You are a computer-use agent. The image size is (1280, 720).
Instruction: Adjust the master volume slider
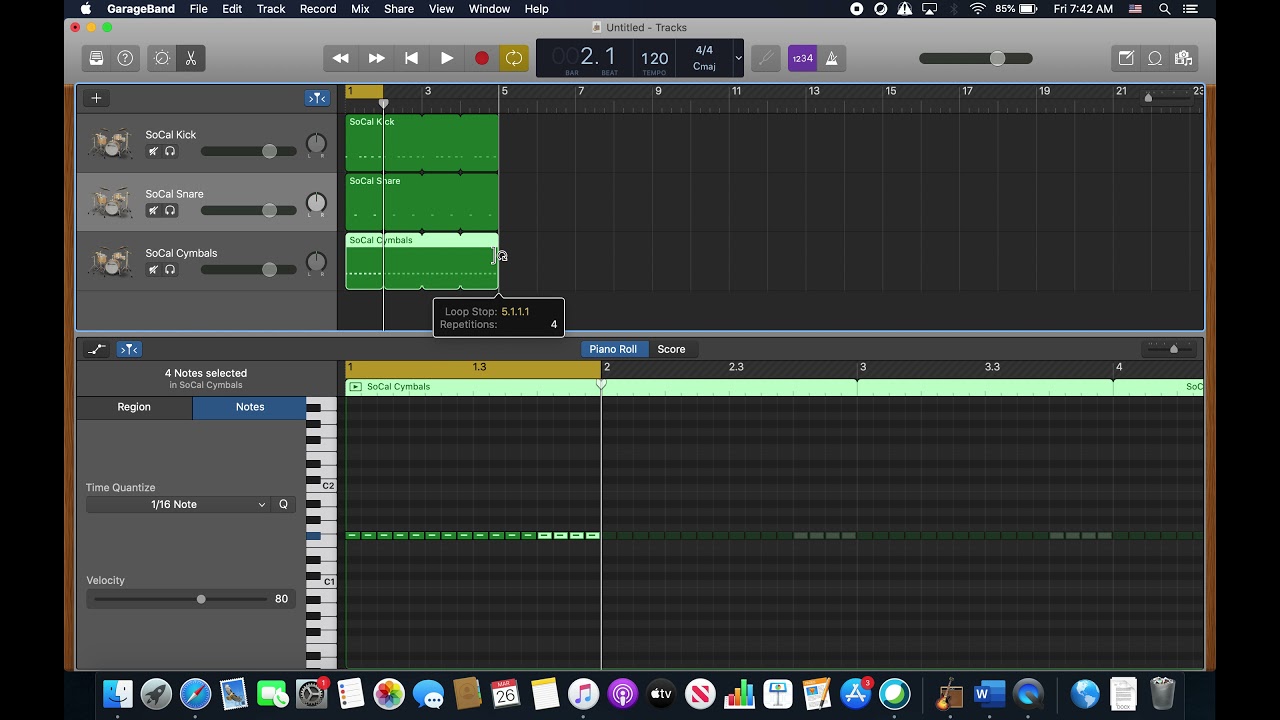point(975,58)
